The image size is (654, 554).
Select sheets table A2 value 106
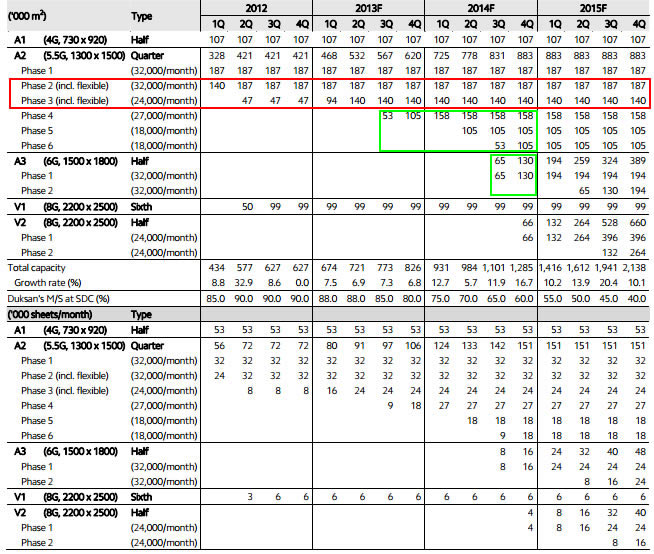413,346
